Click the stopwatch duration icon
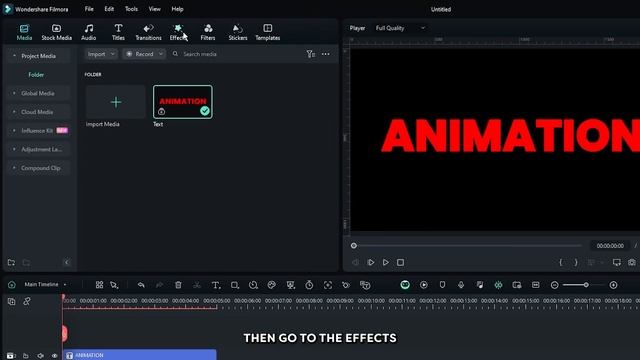This screenshot has height=360, width=640. click(x=309, y=285)
